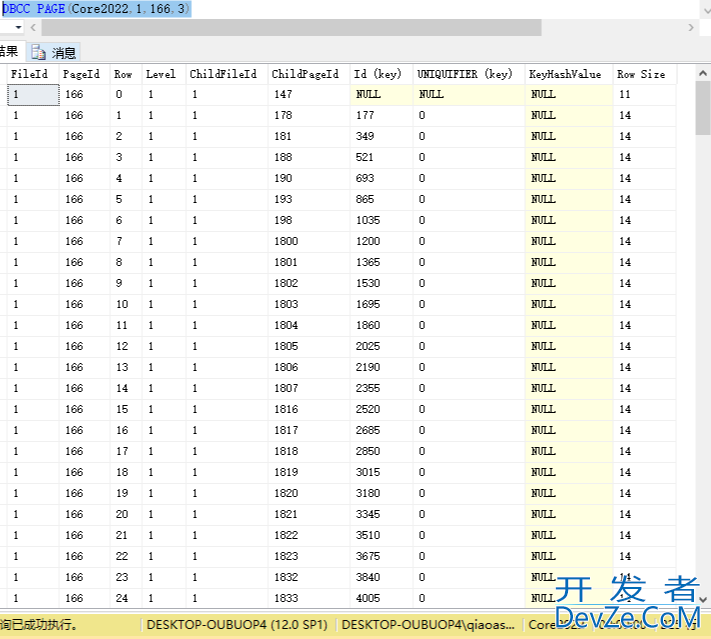Click Id cell 1365

pos(381,262)
